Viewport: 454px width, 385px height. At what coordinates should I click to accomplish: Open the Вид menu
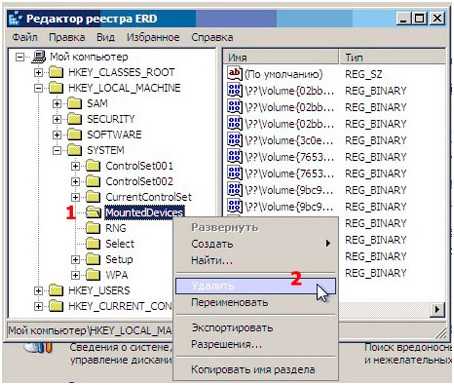105,37
